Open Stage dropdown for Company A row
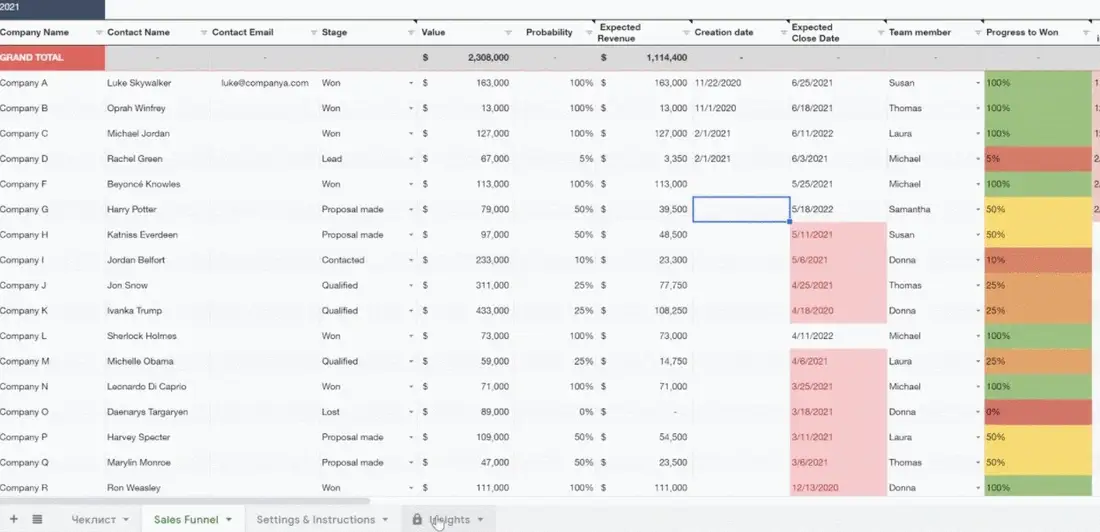Viewport: 1100px width, 532px height. click(411, 84)
